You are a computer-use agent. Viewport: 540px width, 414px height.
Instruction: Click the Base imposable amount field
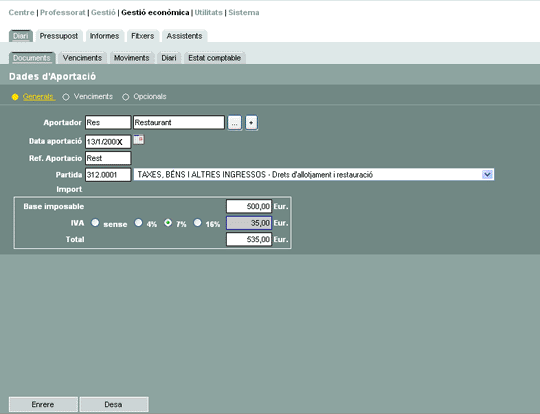click(x=249, y=206)
